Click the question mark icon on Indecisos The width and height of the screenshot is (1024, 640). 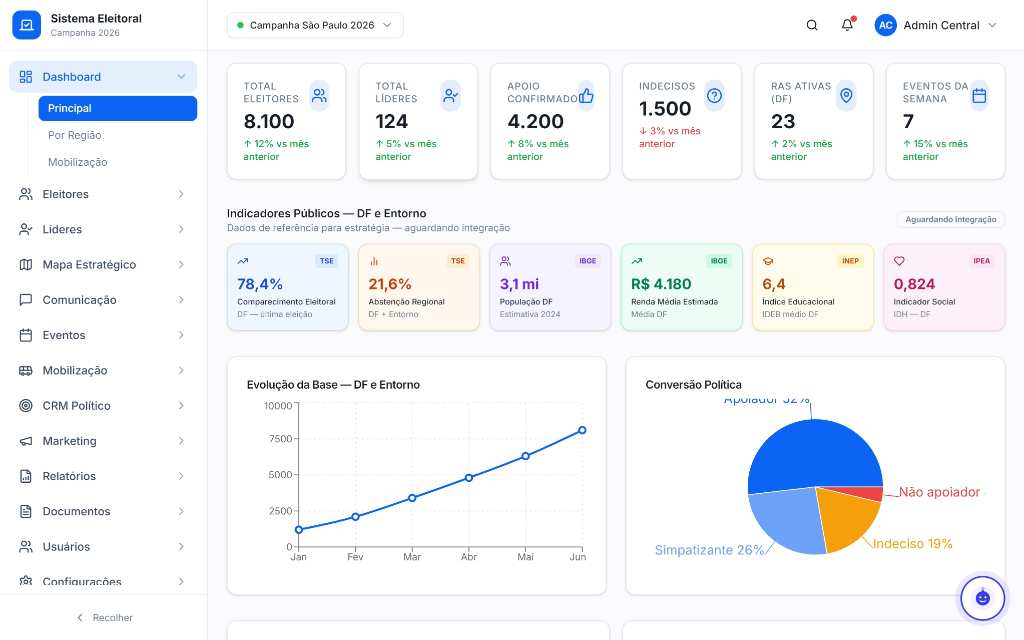coord(714,96)
